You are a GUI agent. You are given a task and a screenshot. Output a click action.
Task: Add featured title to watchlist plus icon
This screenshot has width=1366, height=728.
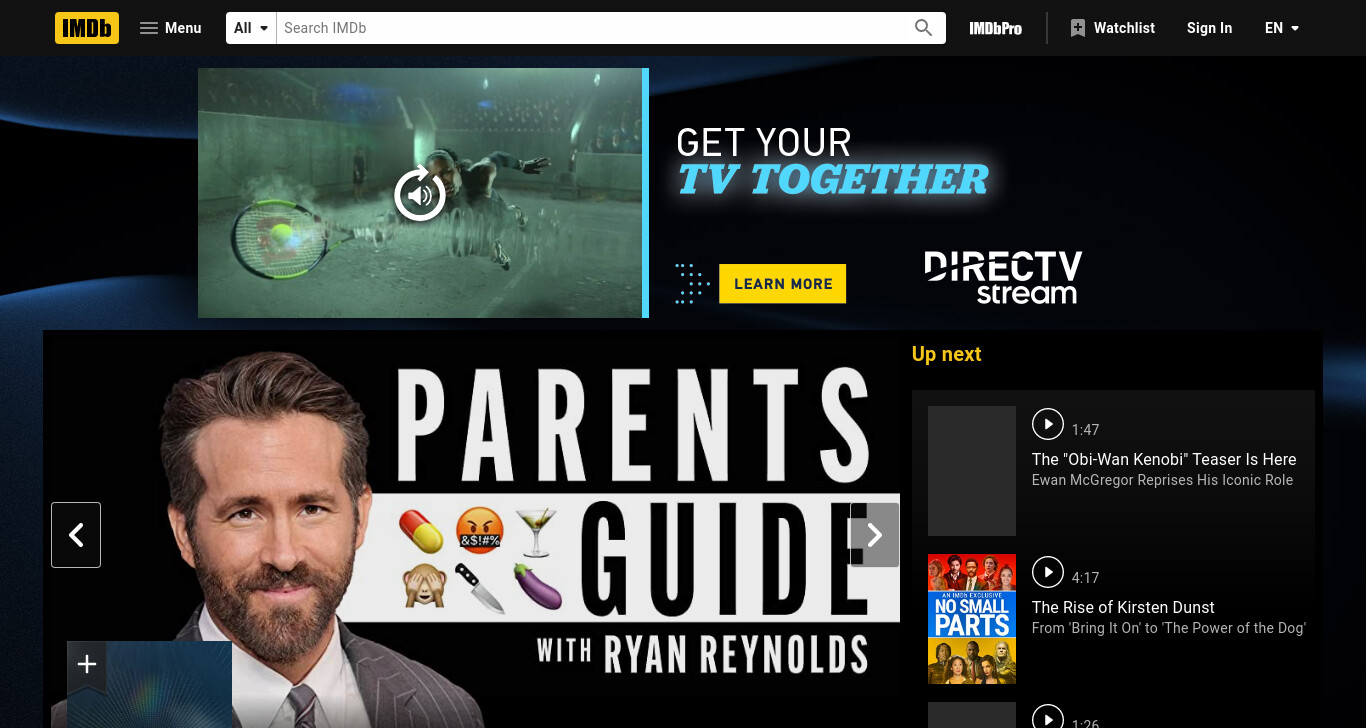(x=87, y=664)
